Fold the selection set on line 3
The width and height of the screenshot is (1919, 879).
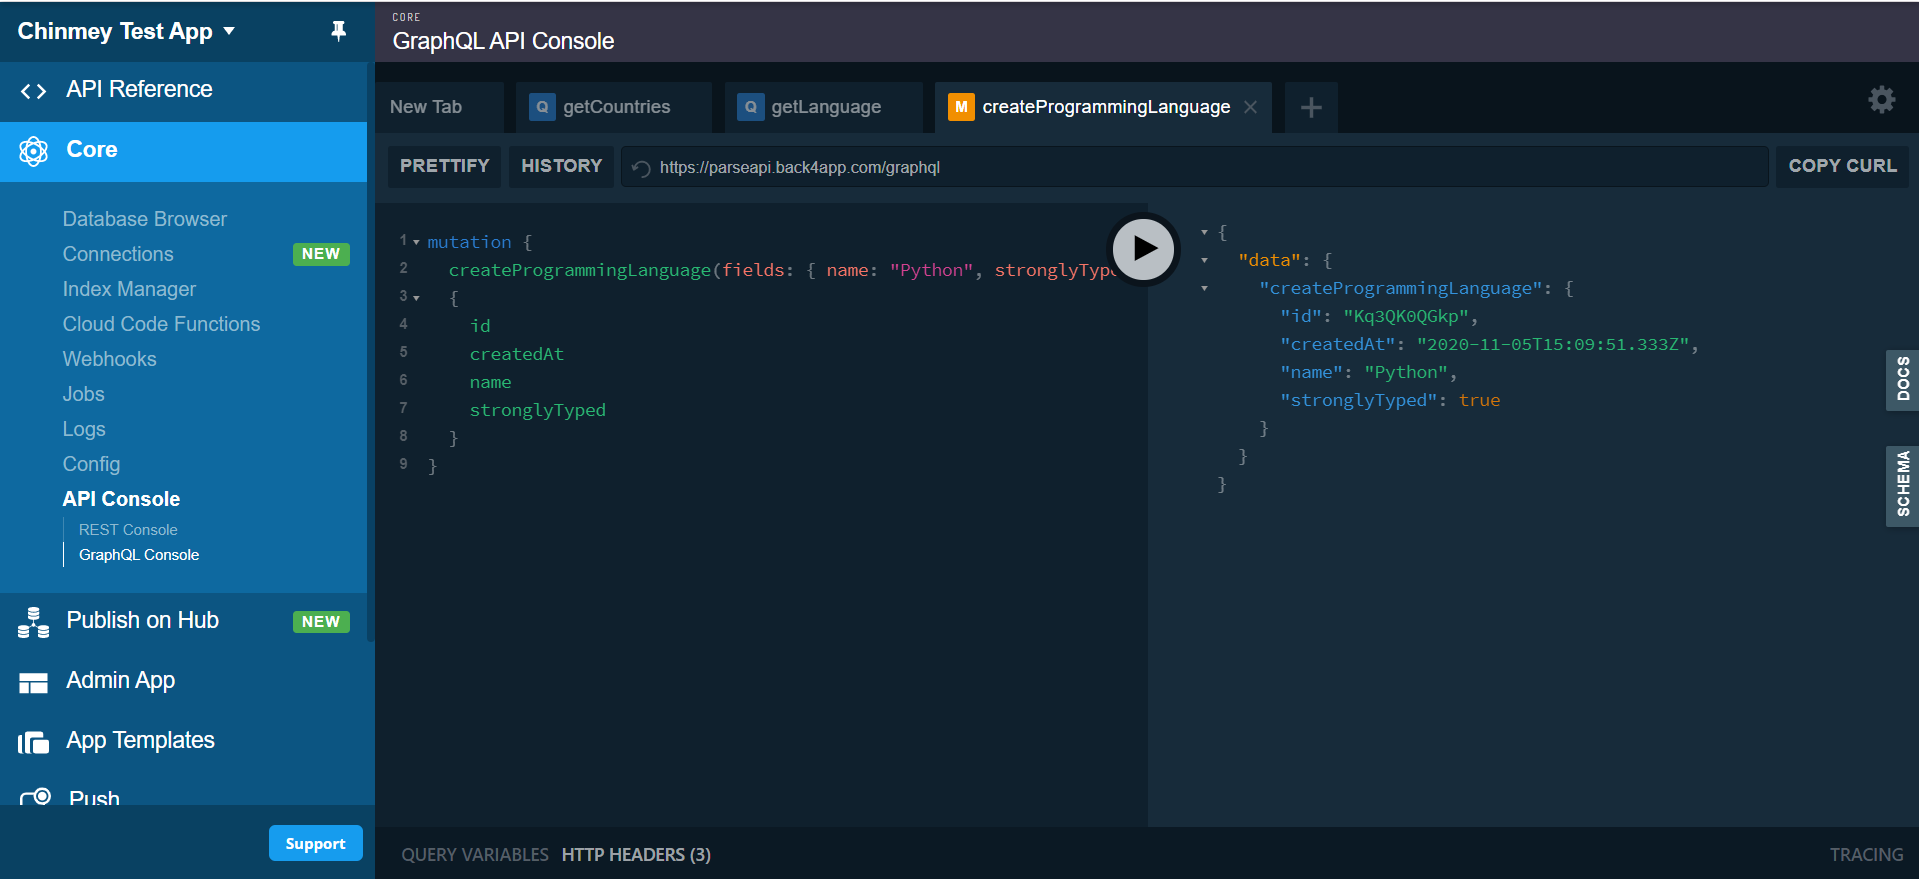tap(416, 298)
